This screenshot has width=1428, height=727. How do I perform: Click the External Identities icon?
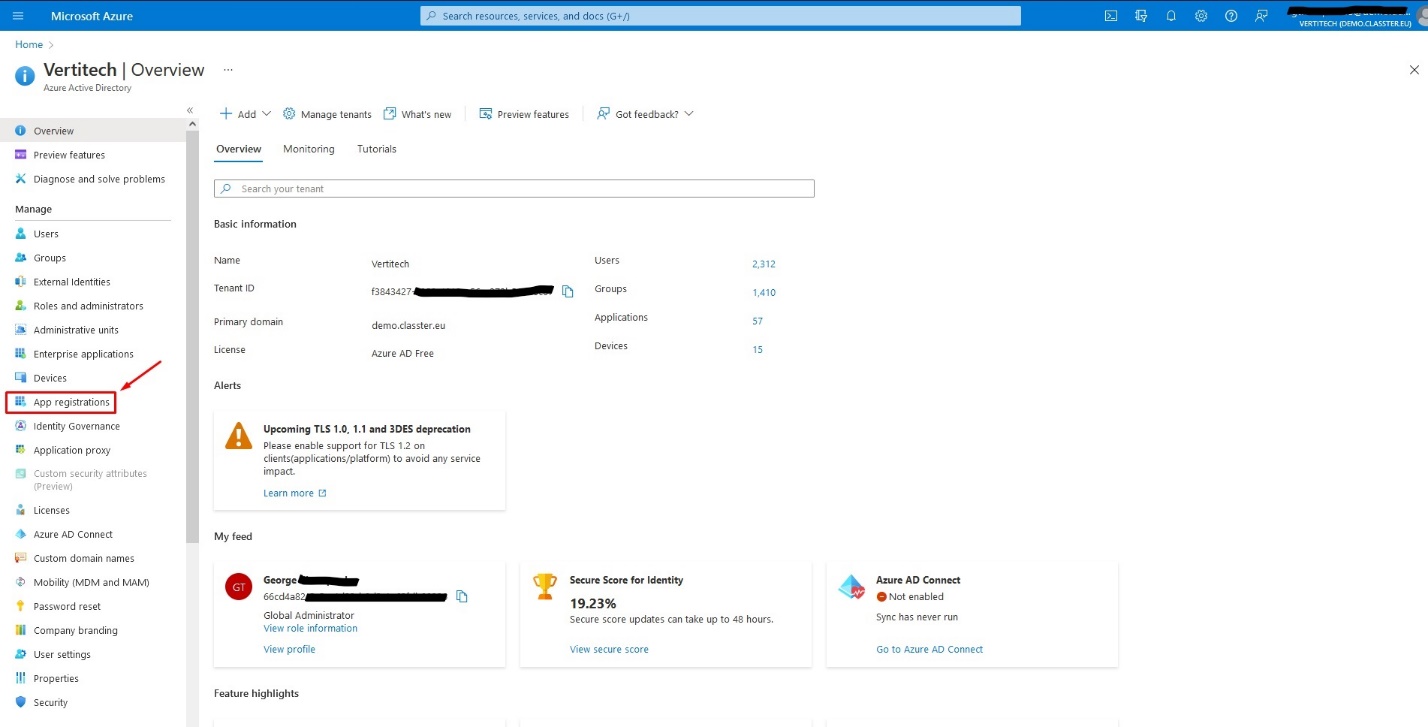21,281
